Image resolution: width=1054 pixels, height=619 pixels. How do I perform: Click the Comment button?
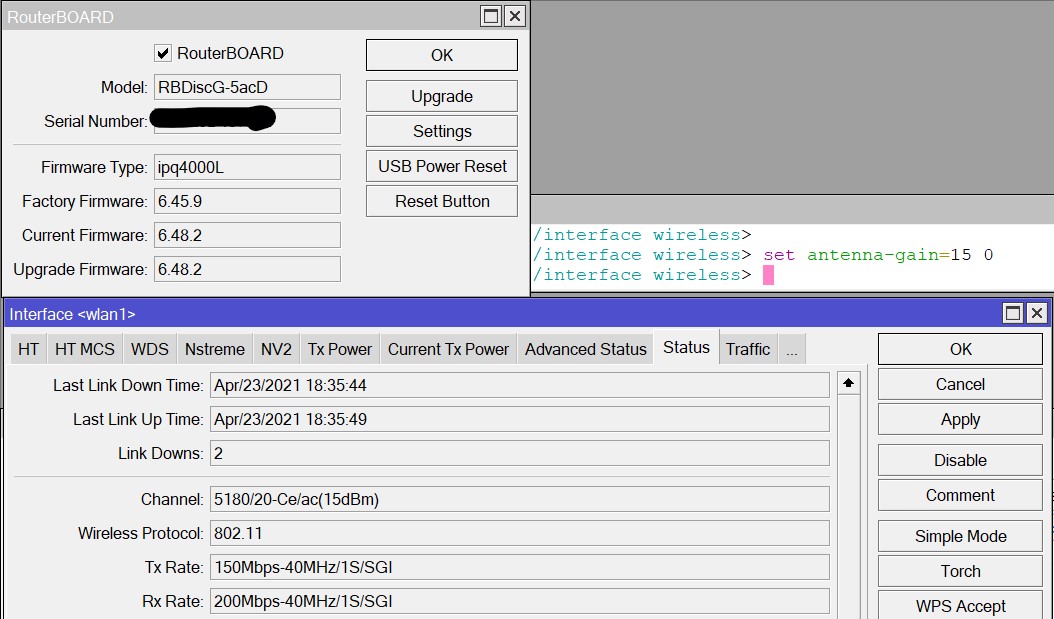(x=961, y=495)
